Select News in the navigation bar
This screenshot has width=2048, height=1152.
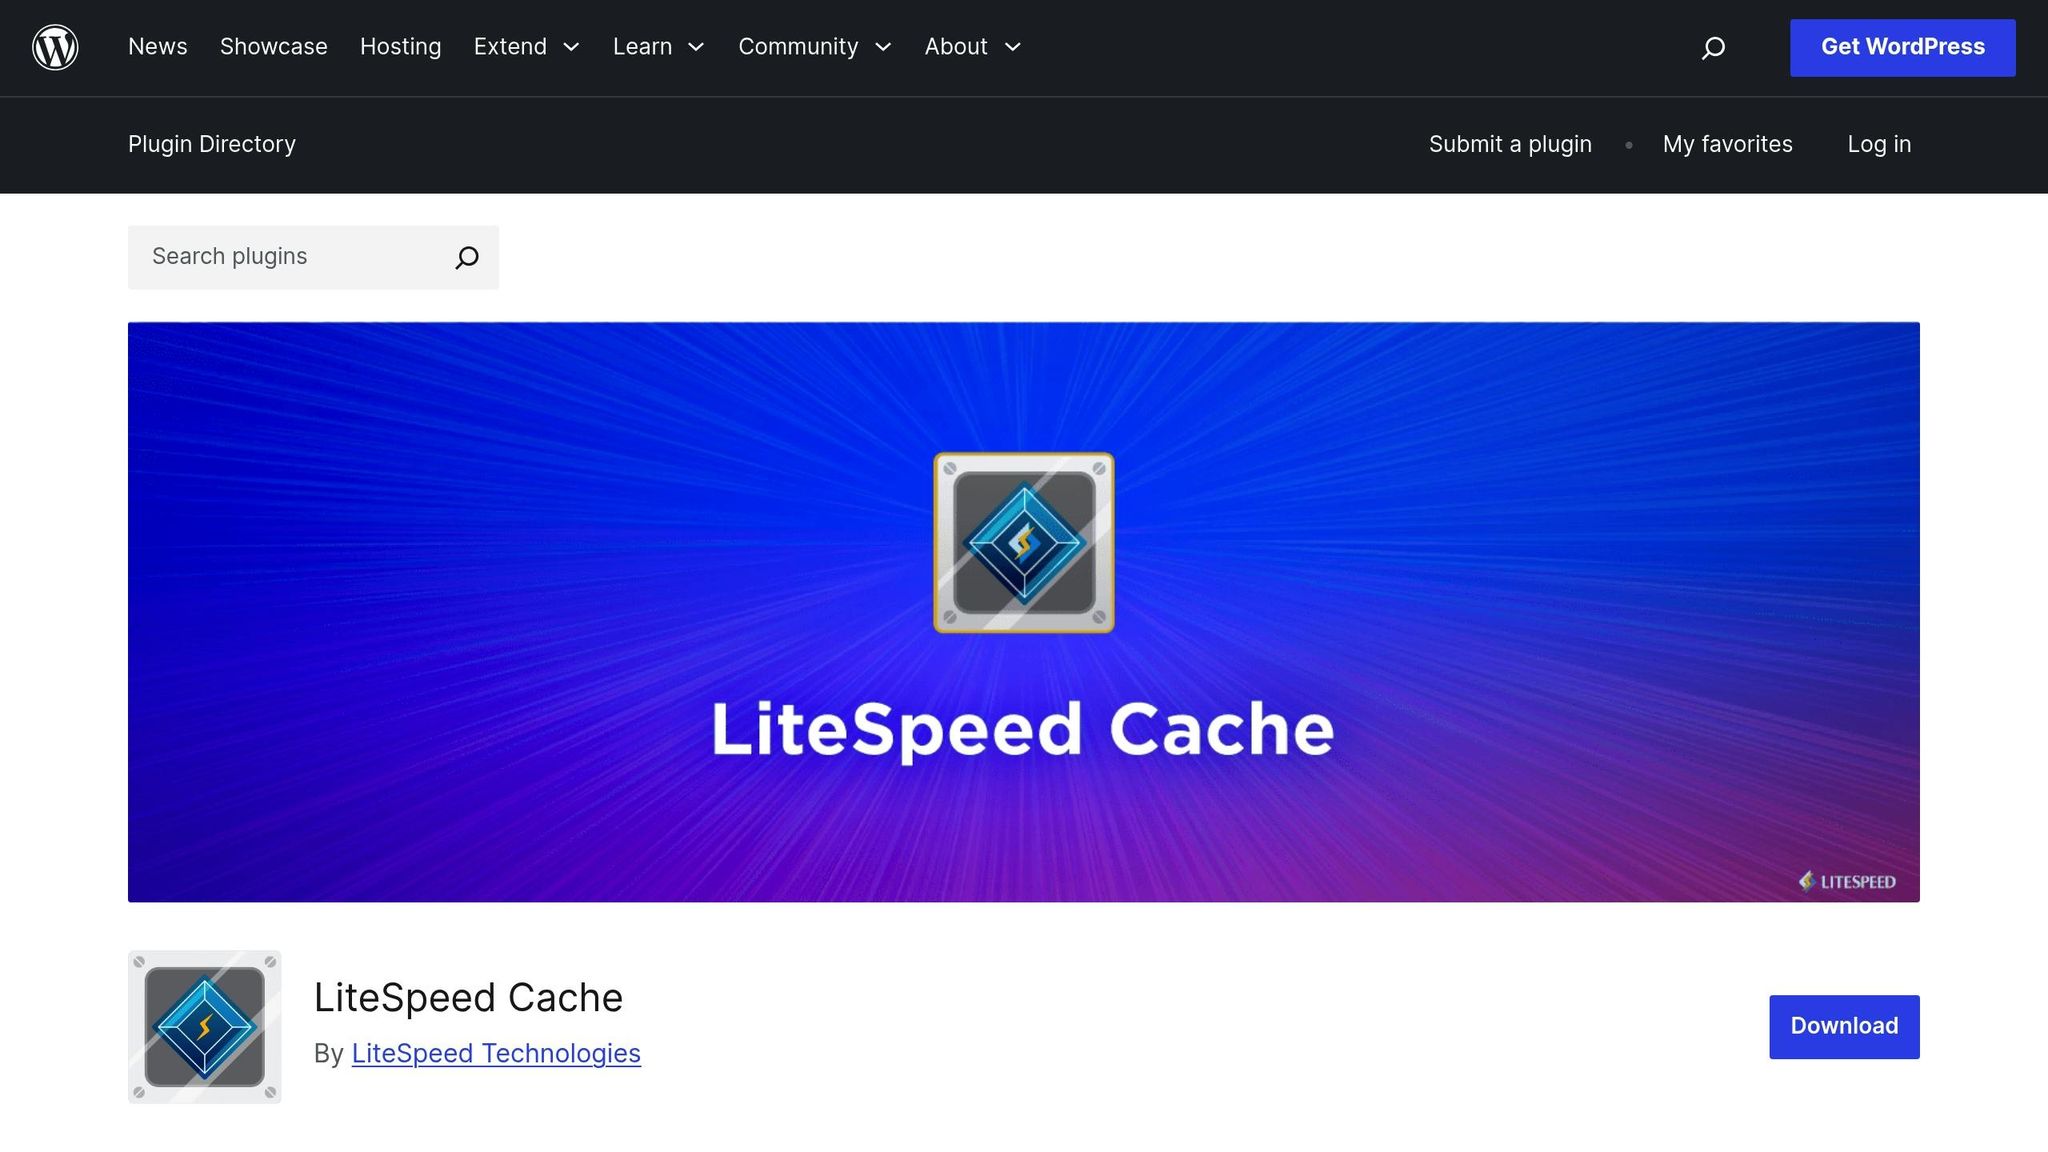[x=157, y=47]
